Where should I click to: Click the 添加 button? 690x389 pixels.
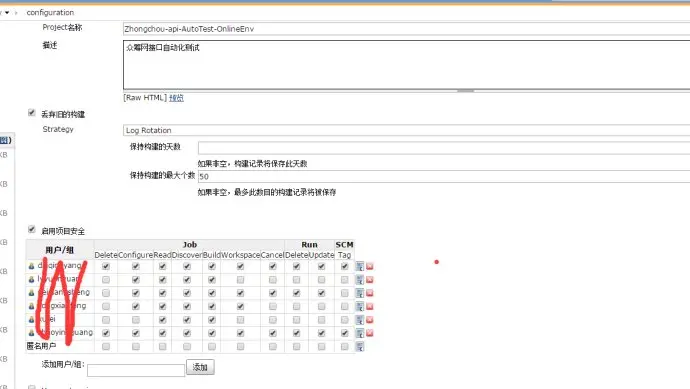pyautogui.click(x=200, y=367)
